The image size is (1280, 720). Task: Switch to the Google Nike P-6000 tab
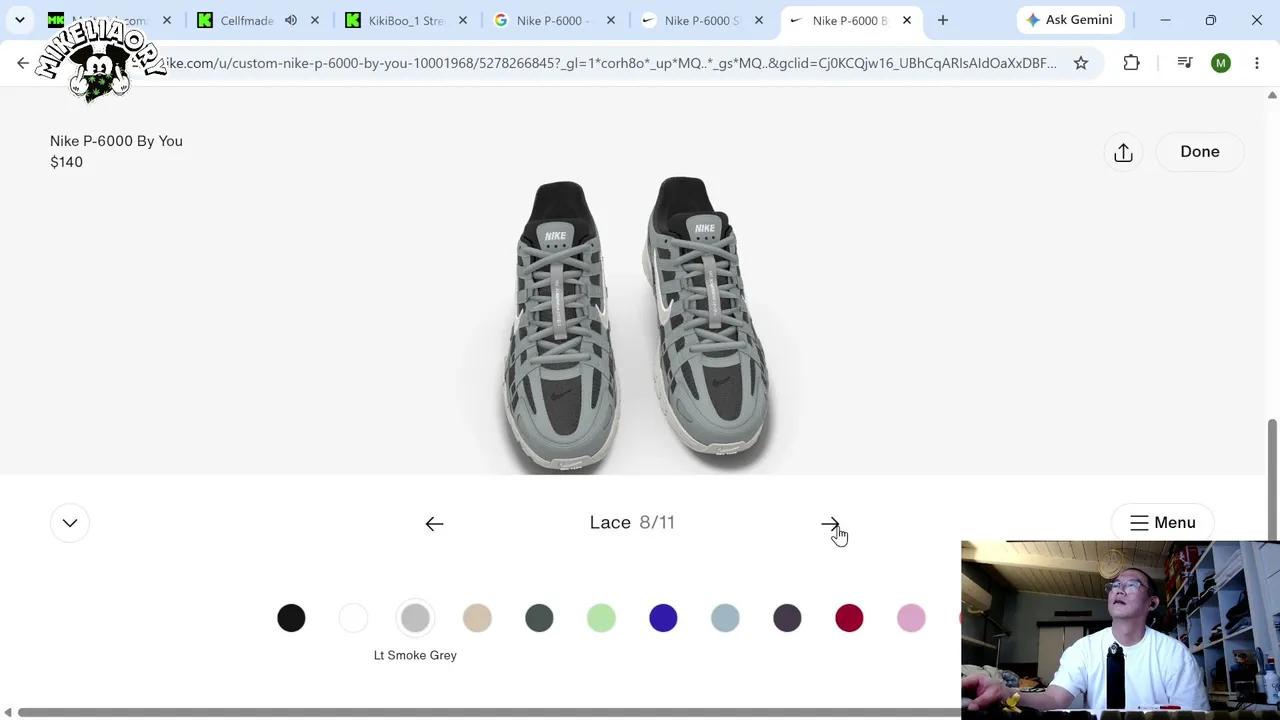click(553, 20)
